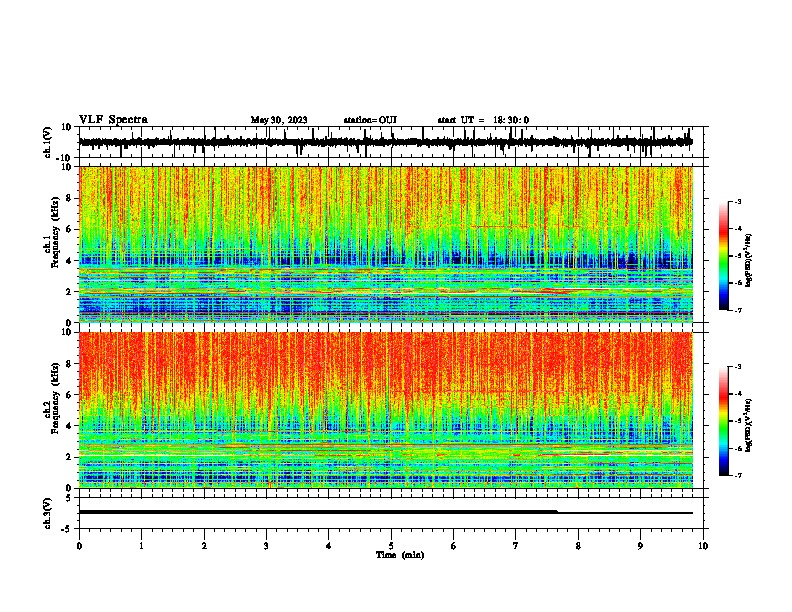Click inside the ch.1 spectrogram panel
This screenshot has width=792, height=612.
pos(386,244)
